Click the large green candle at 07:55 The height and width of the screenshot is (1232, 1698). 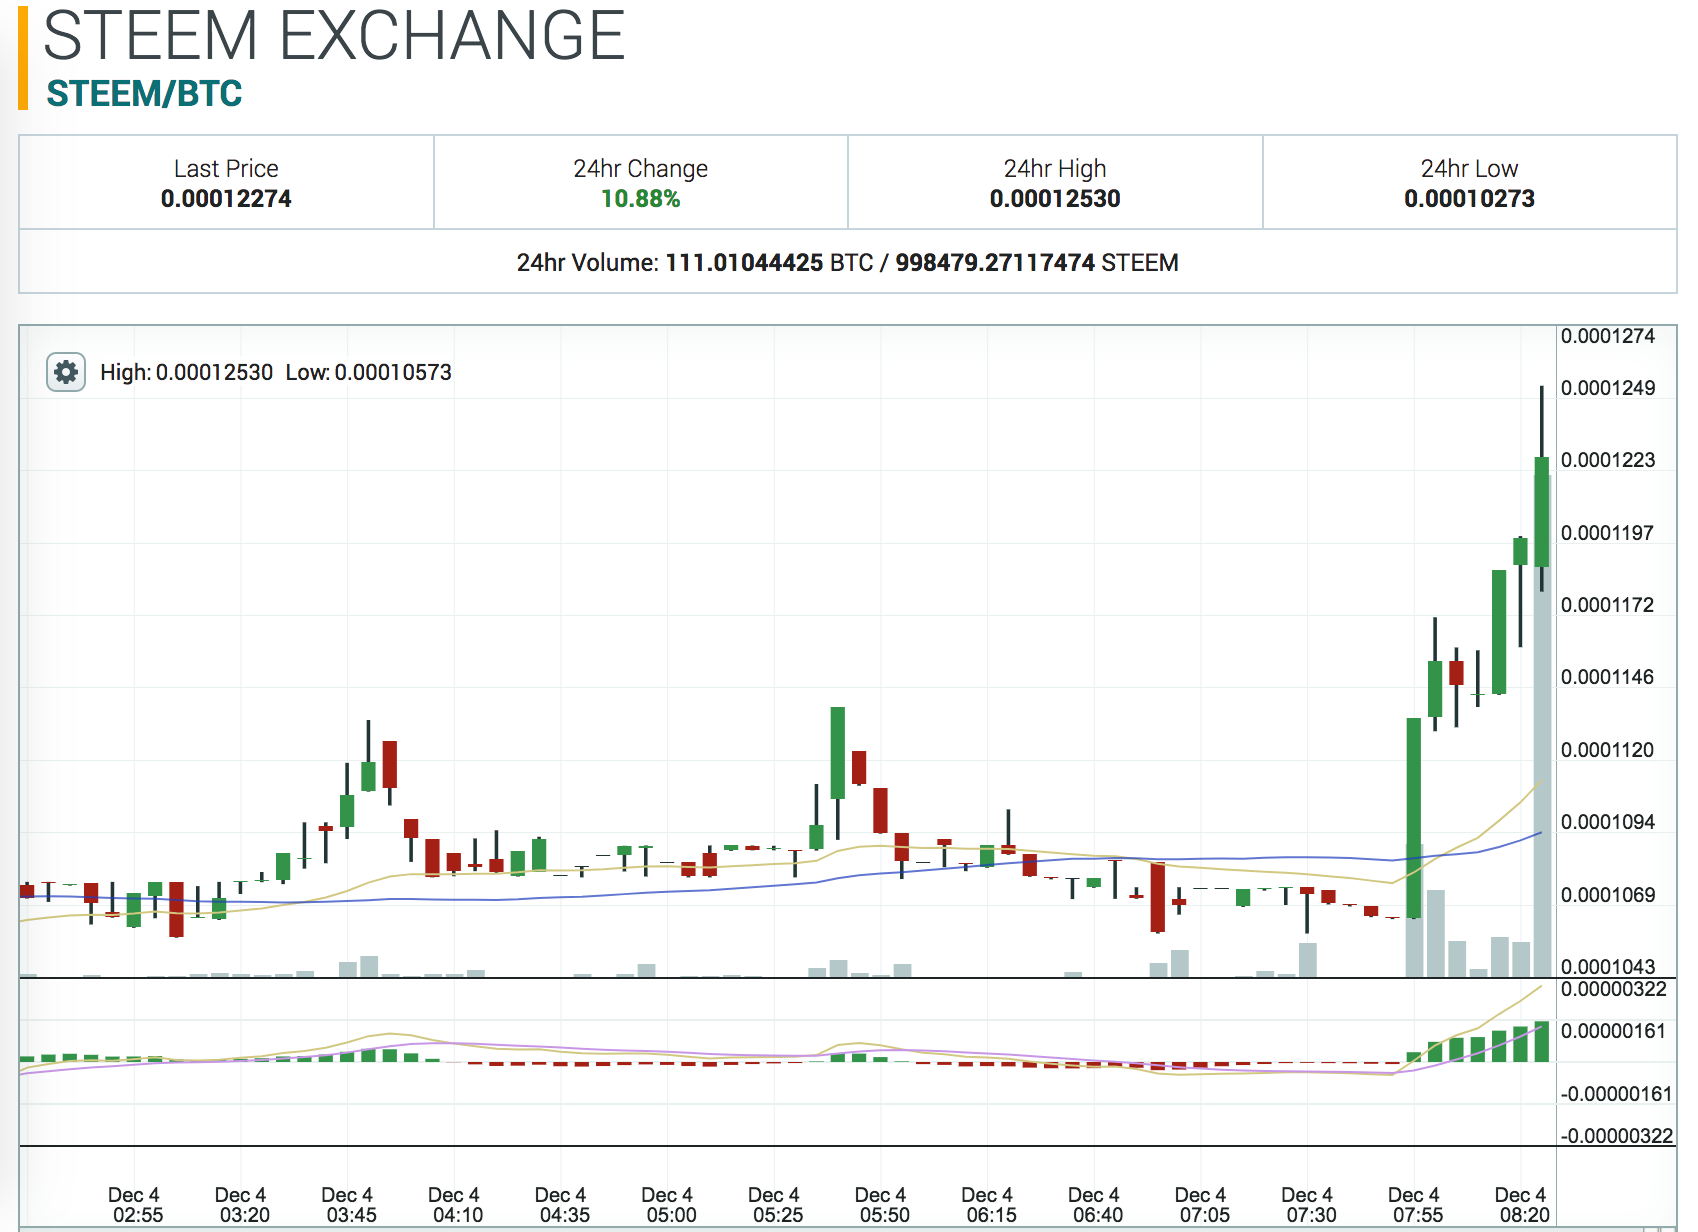1414,818
